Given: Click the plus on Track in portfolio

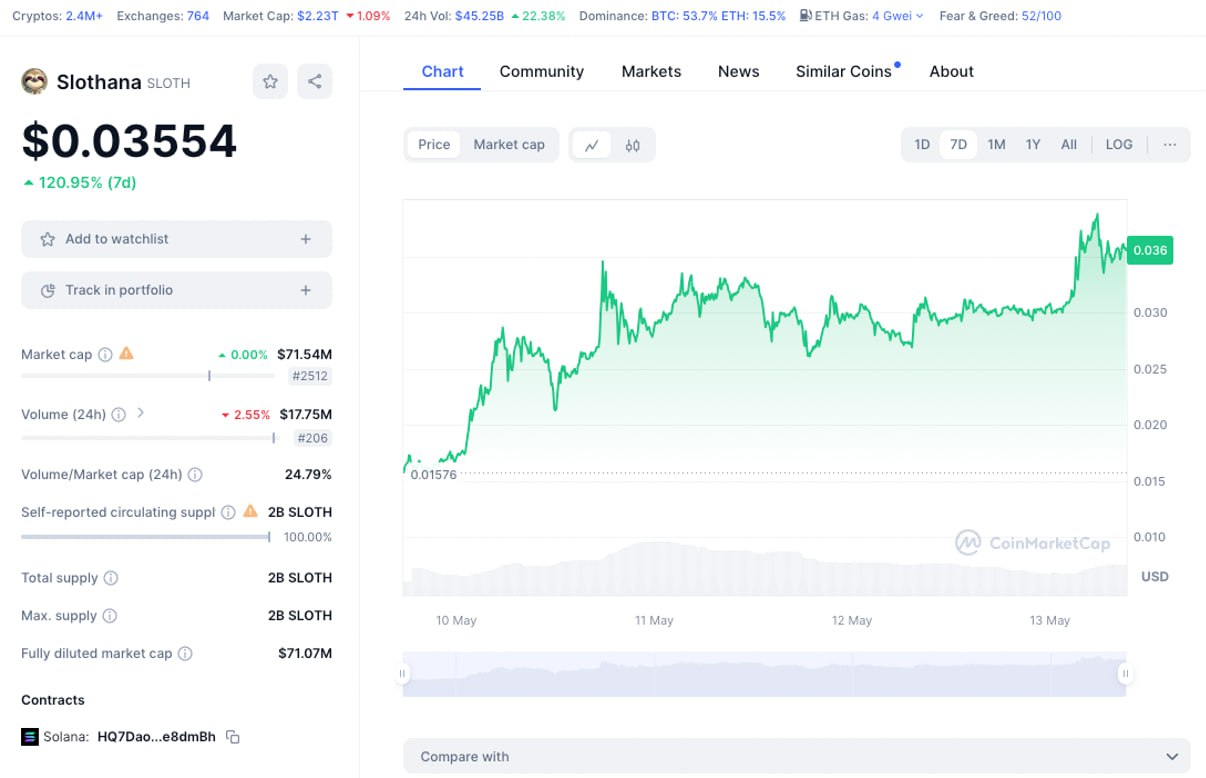Looking at the screenshot, I should pos(306,290).
